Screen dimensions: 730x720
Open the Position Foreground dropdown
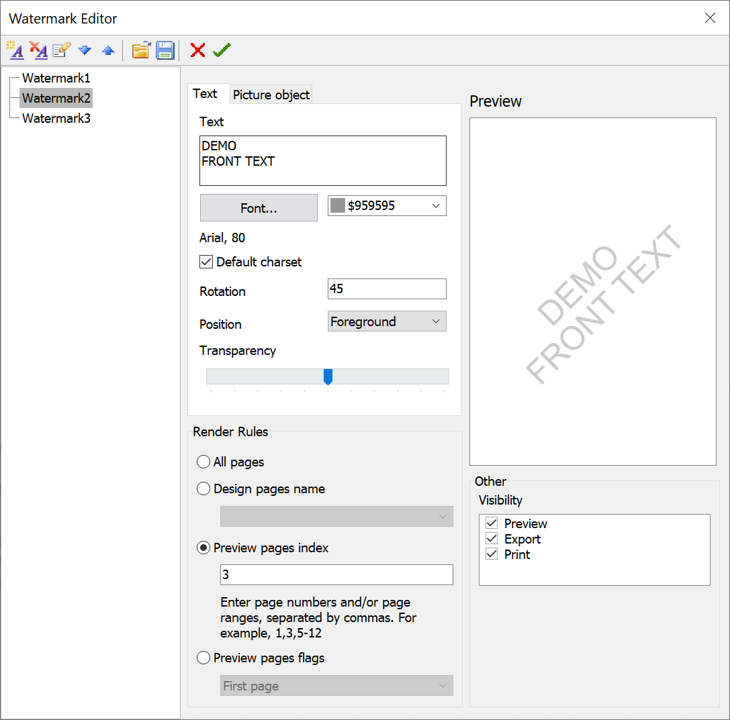(x=387, y=322)
